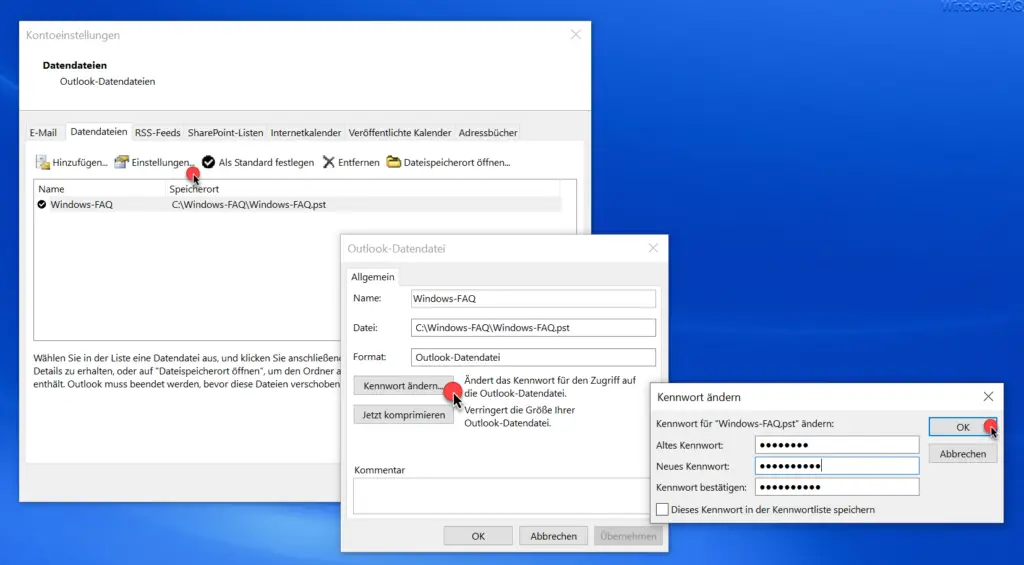Viewport: 1024px width, 565px height.
Task: Select the Allgemein tab in Outlook-Datendatei
Action: tap(373, 277)
